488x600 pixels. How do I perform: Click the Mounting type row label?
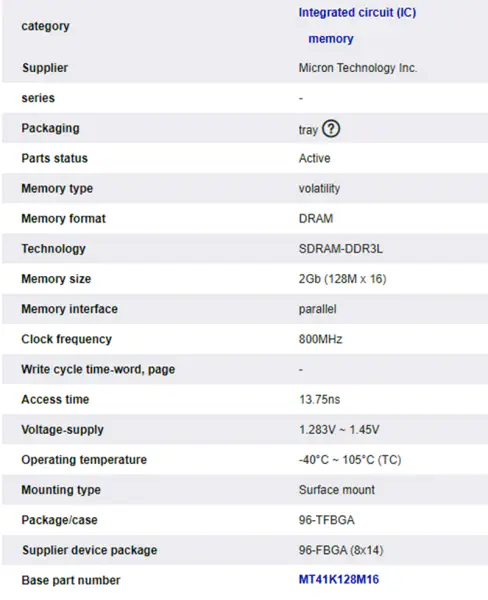coord(61,490)
